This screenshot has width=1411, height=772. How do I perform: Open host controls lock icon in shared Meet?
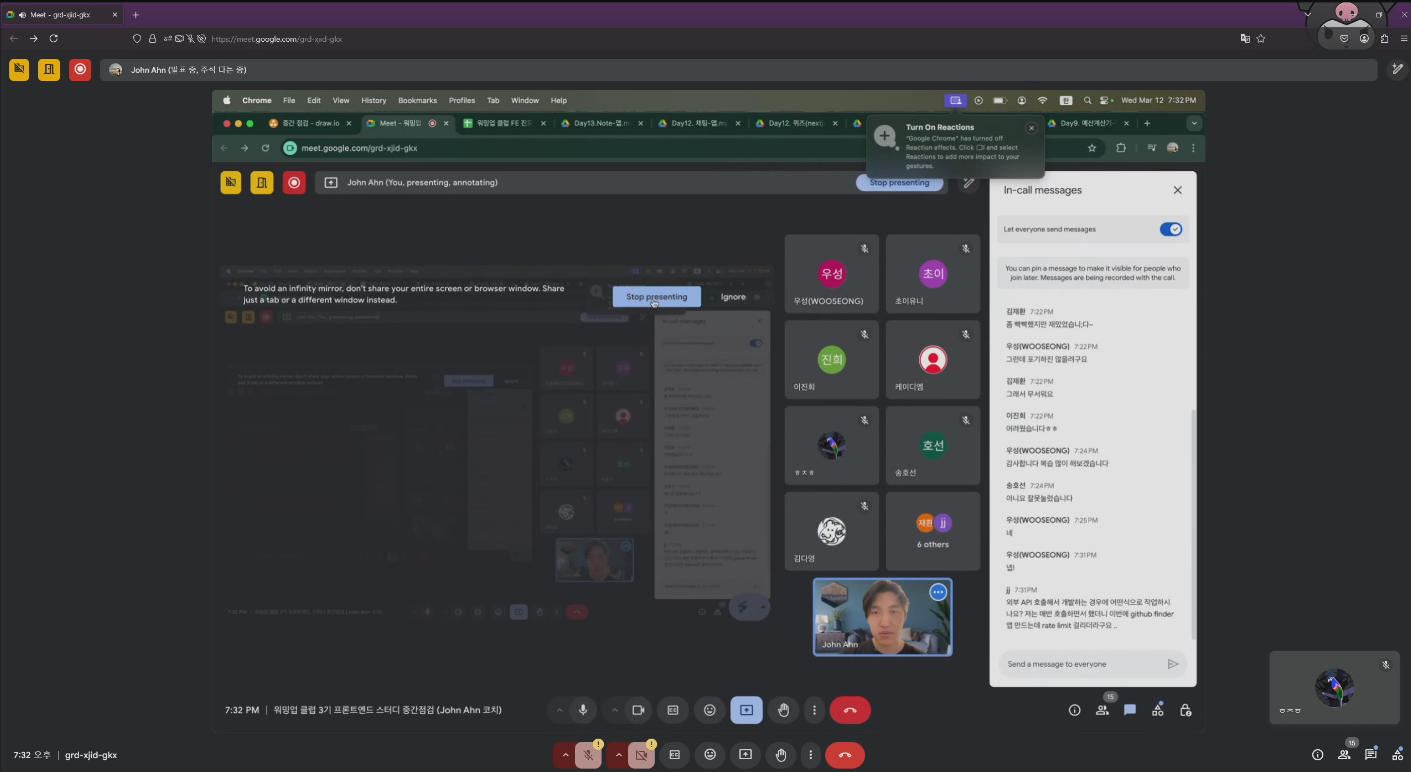1185,710
